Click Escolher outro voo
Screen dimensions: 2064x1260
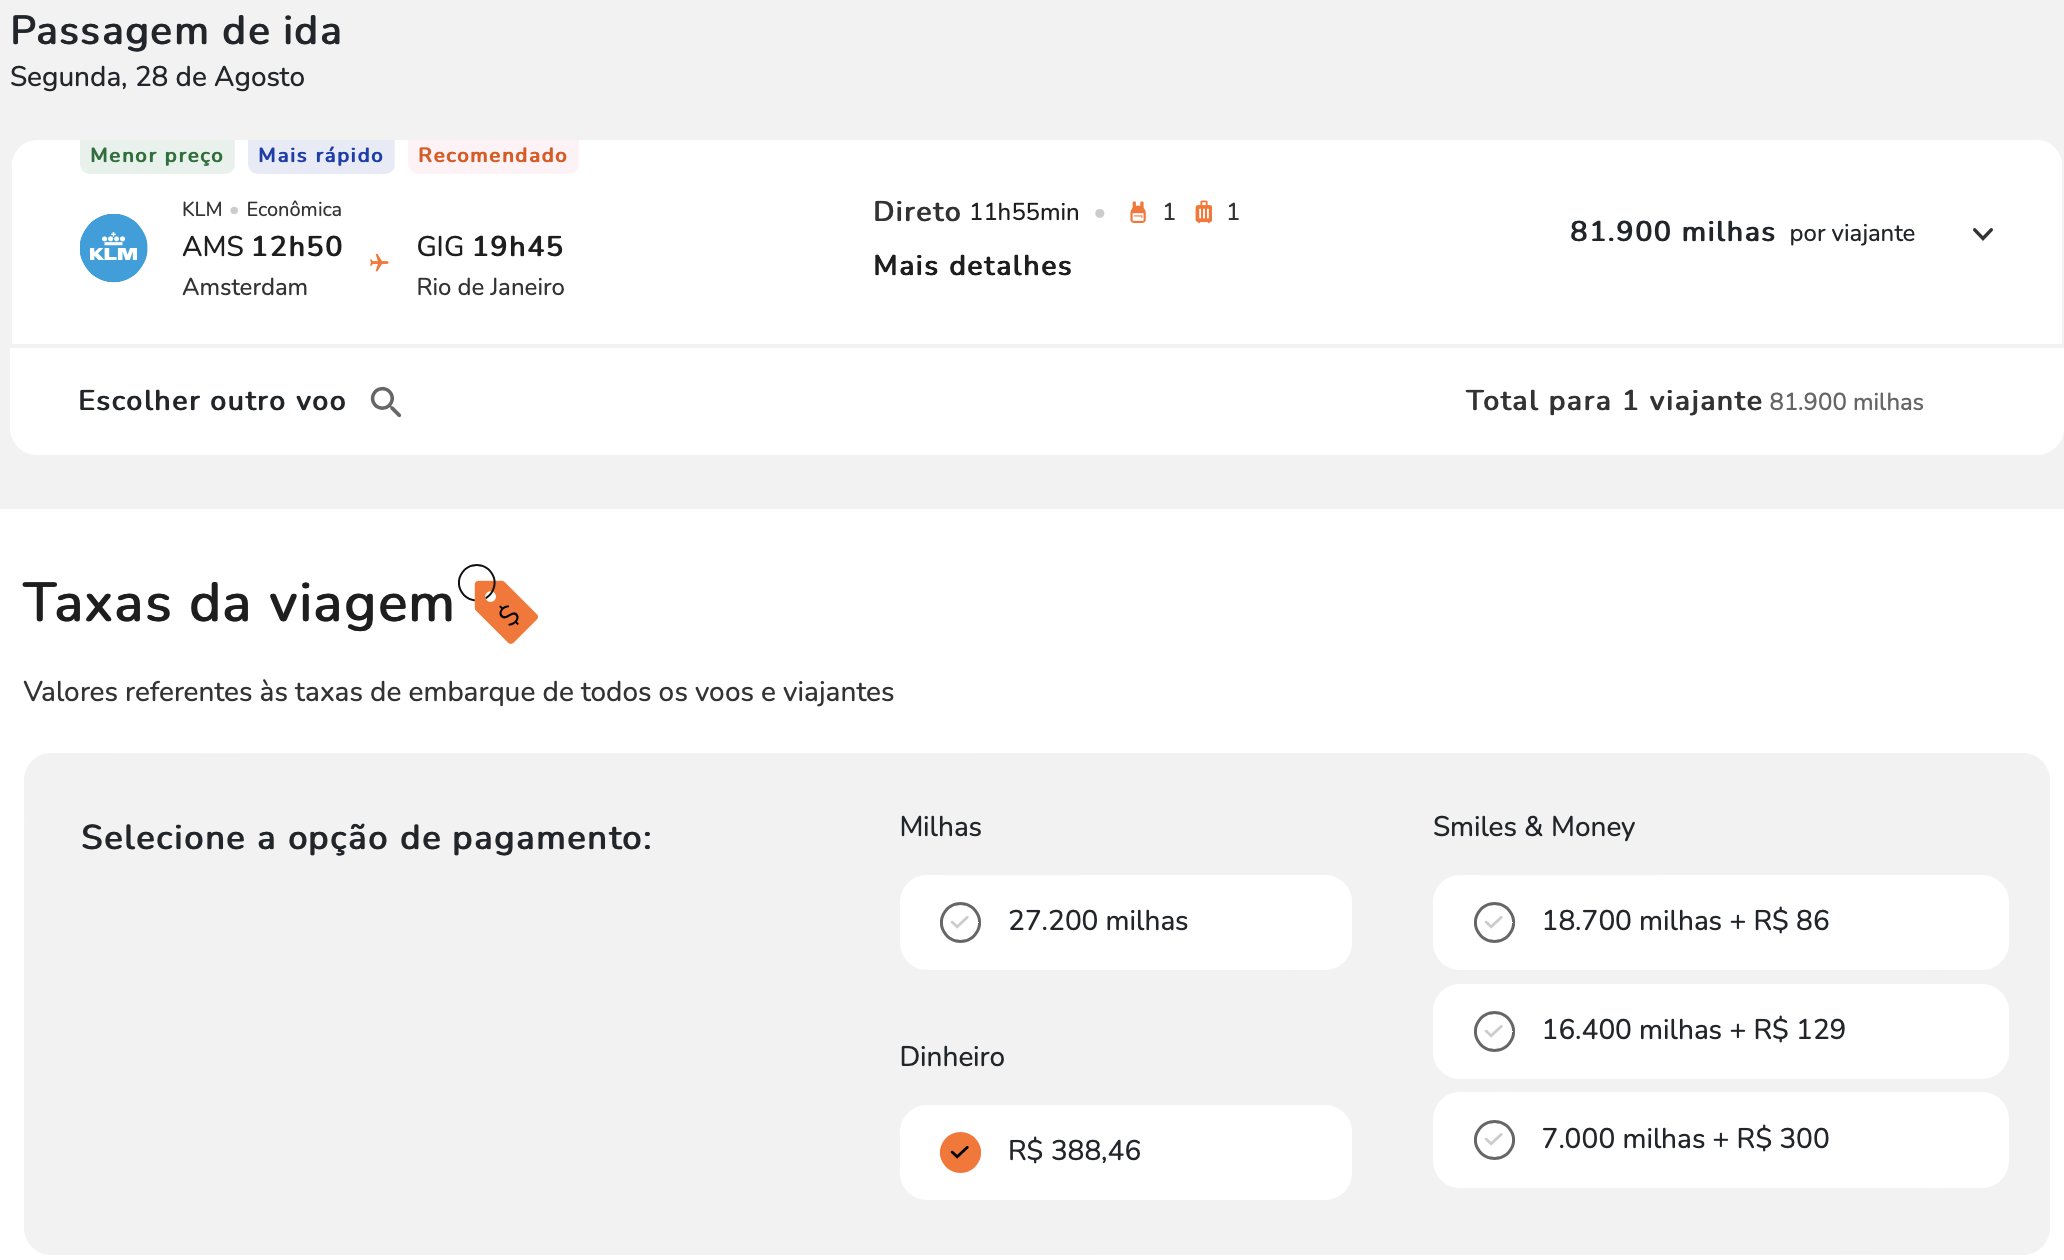coord(212,402)
